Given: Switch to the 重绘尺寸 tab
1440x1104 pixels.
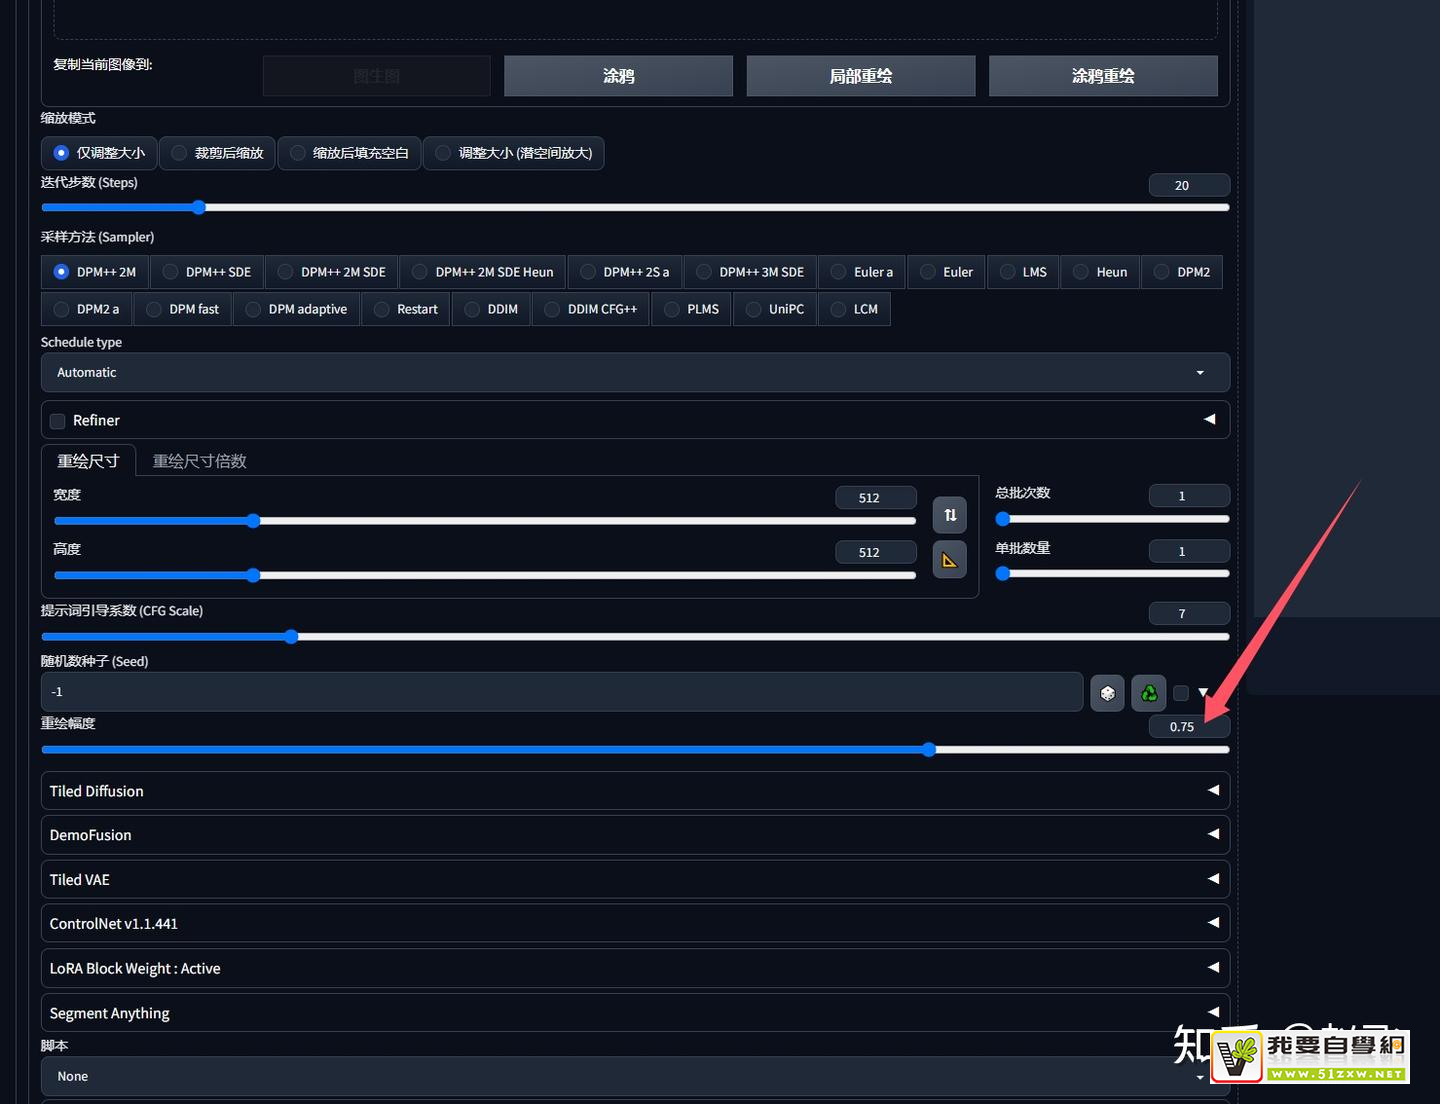Looking at the screenshot, I should click(88, 461).
